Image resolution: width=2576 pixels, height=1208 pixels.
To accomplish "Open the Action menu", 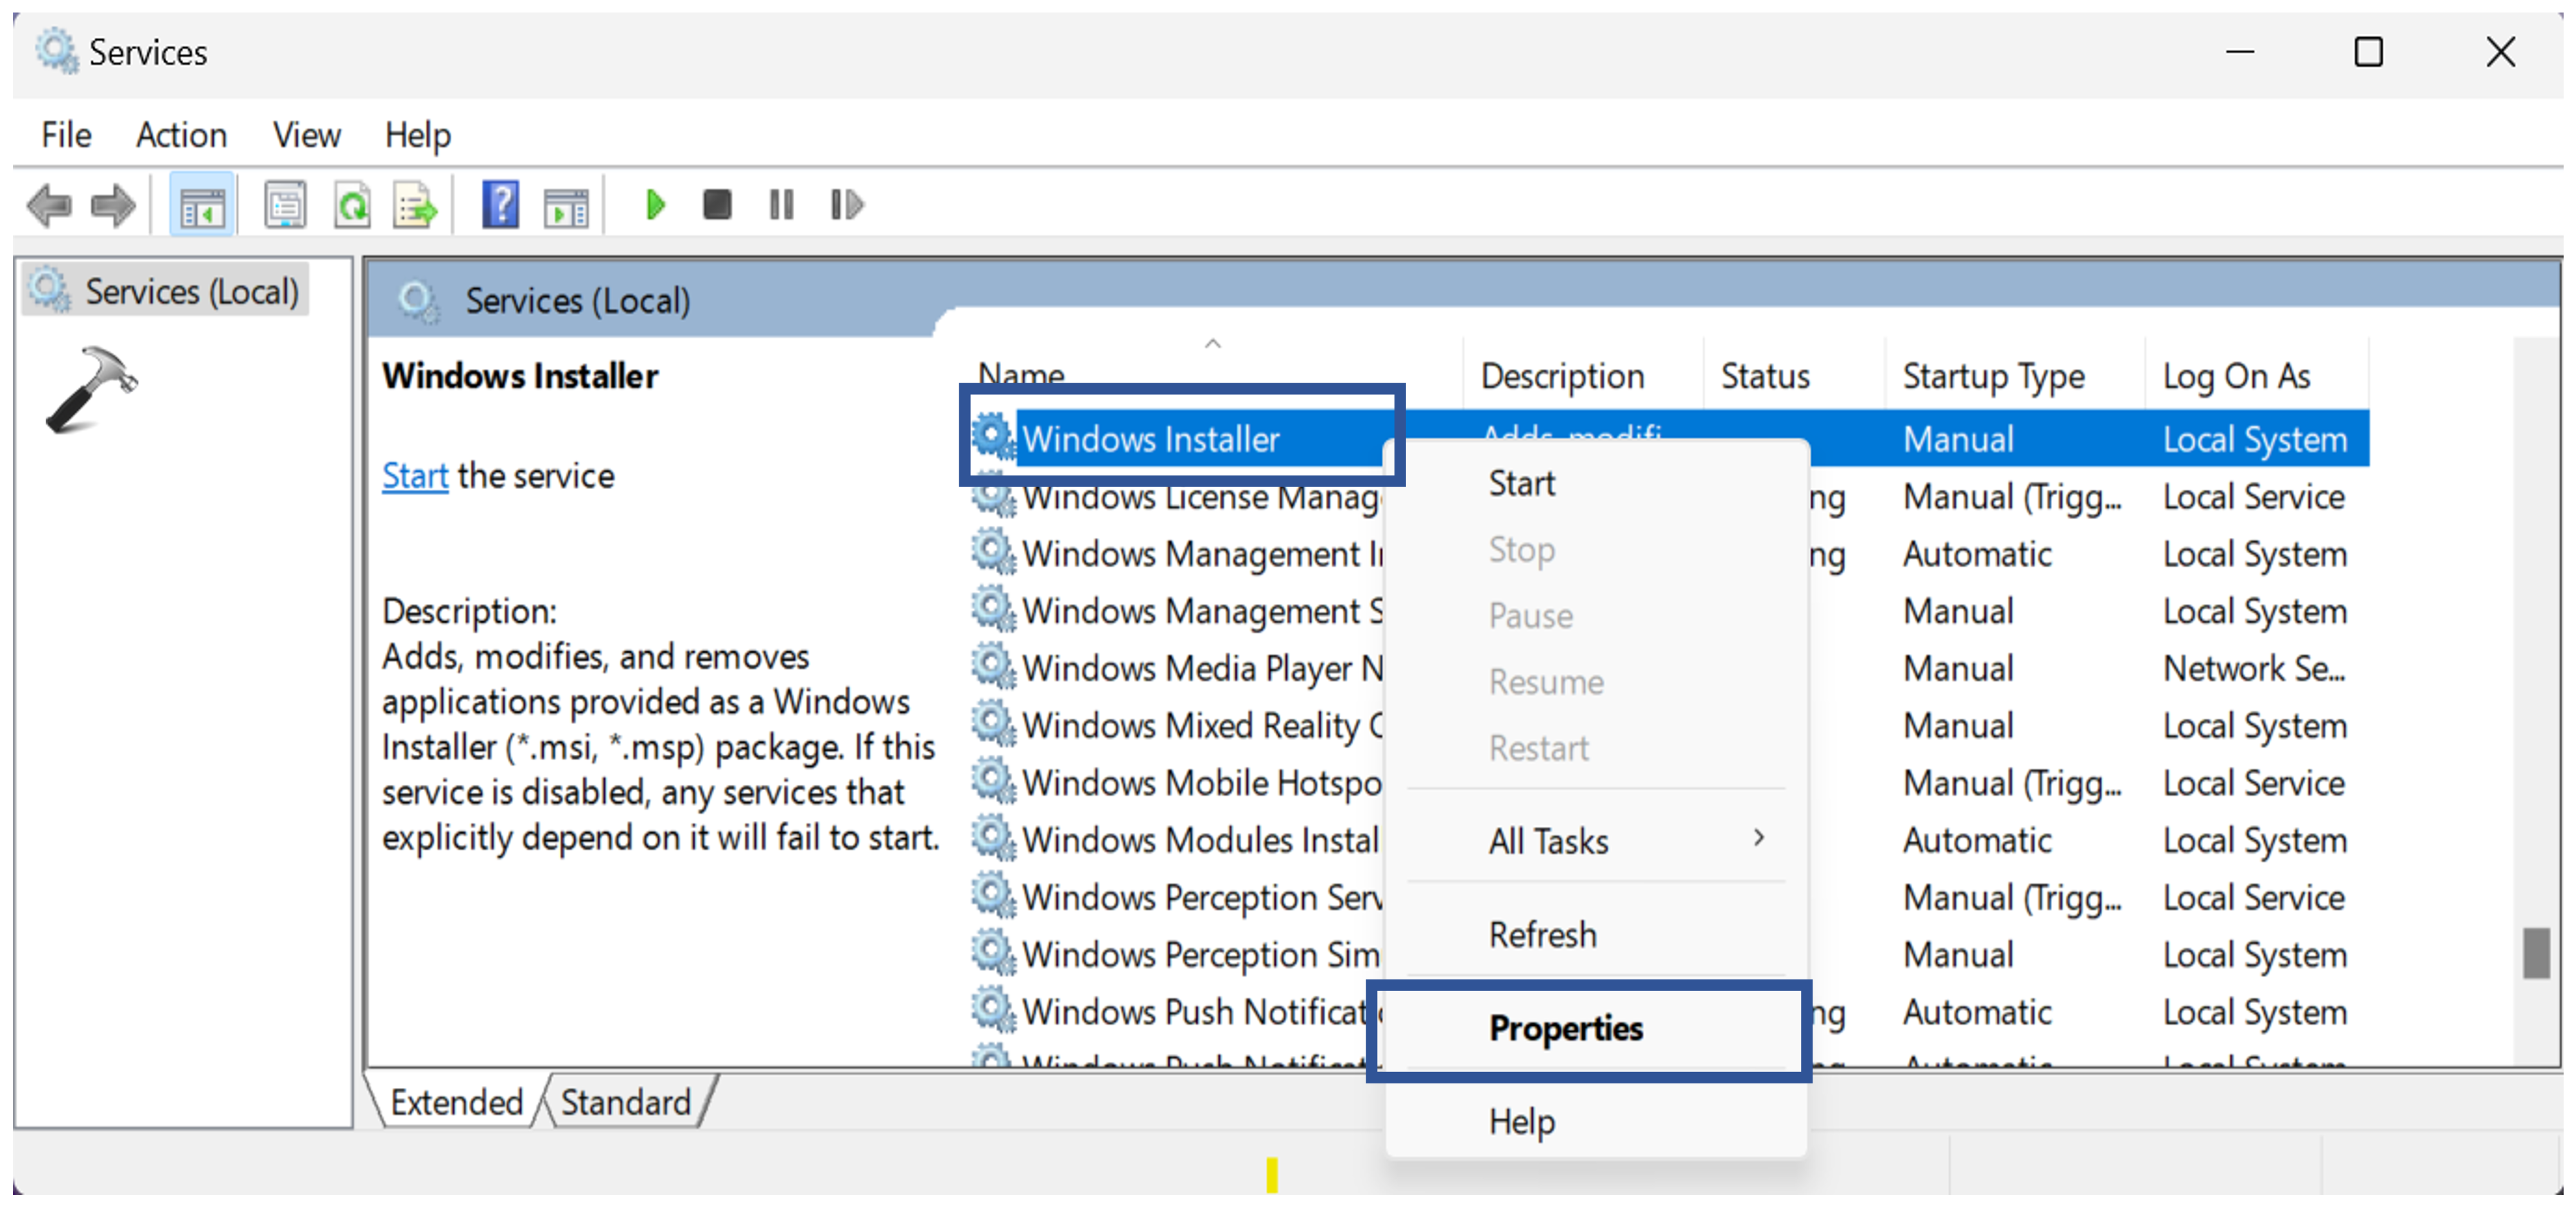I will click(181, 135).
